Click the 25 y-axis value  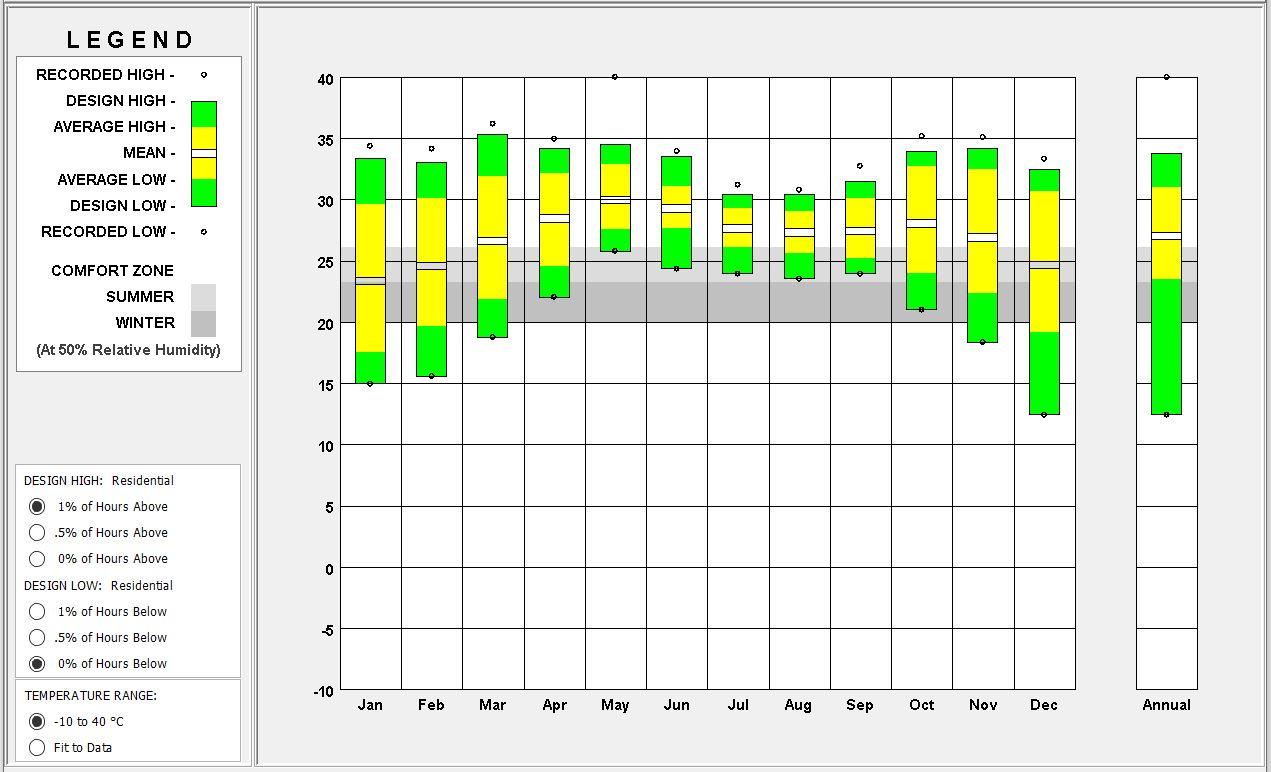point(325,263)
